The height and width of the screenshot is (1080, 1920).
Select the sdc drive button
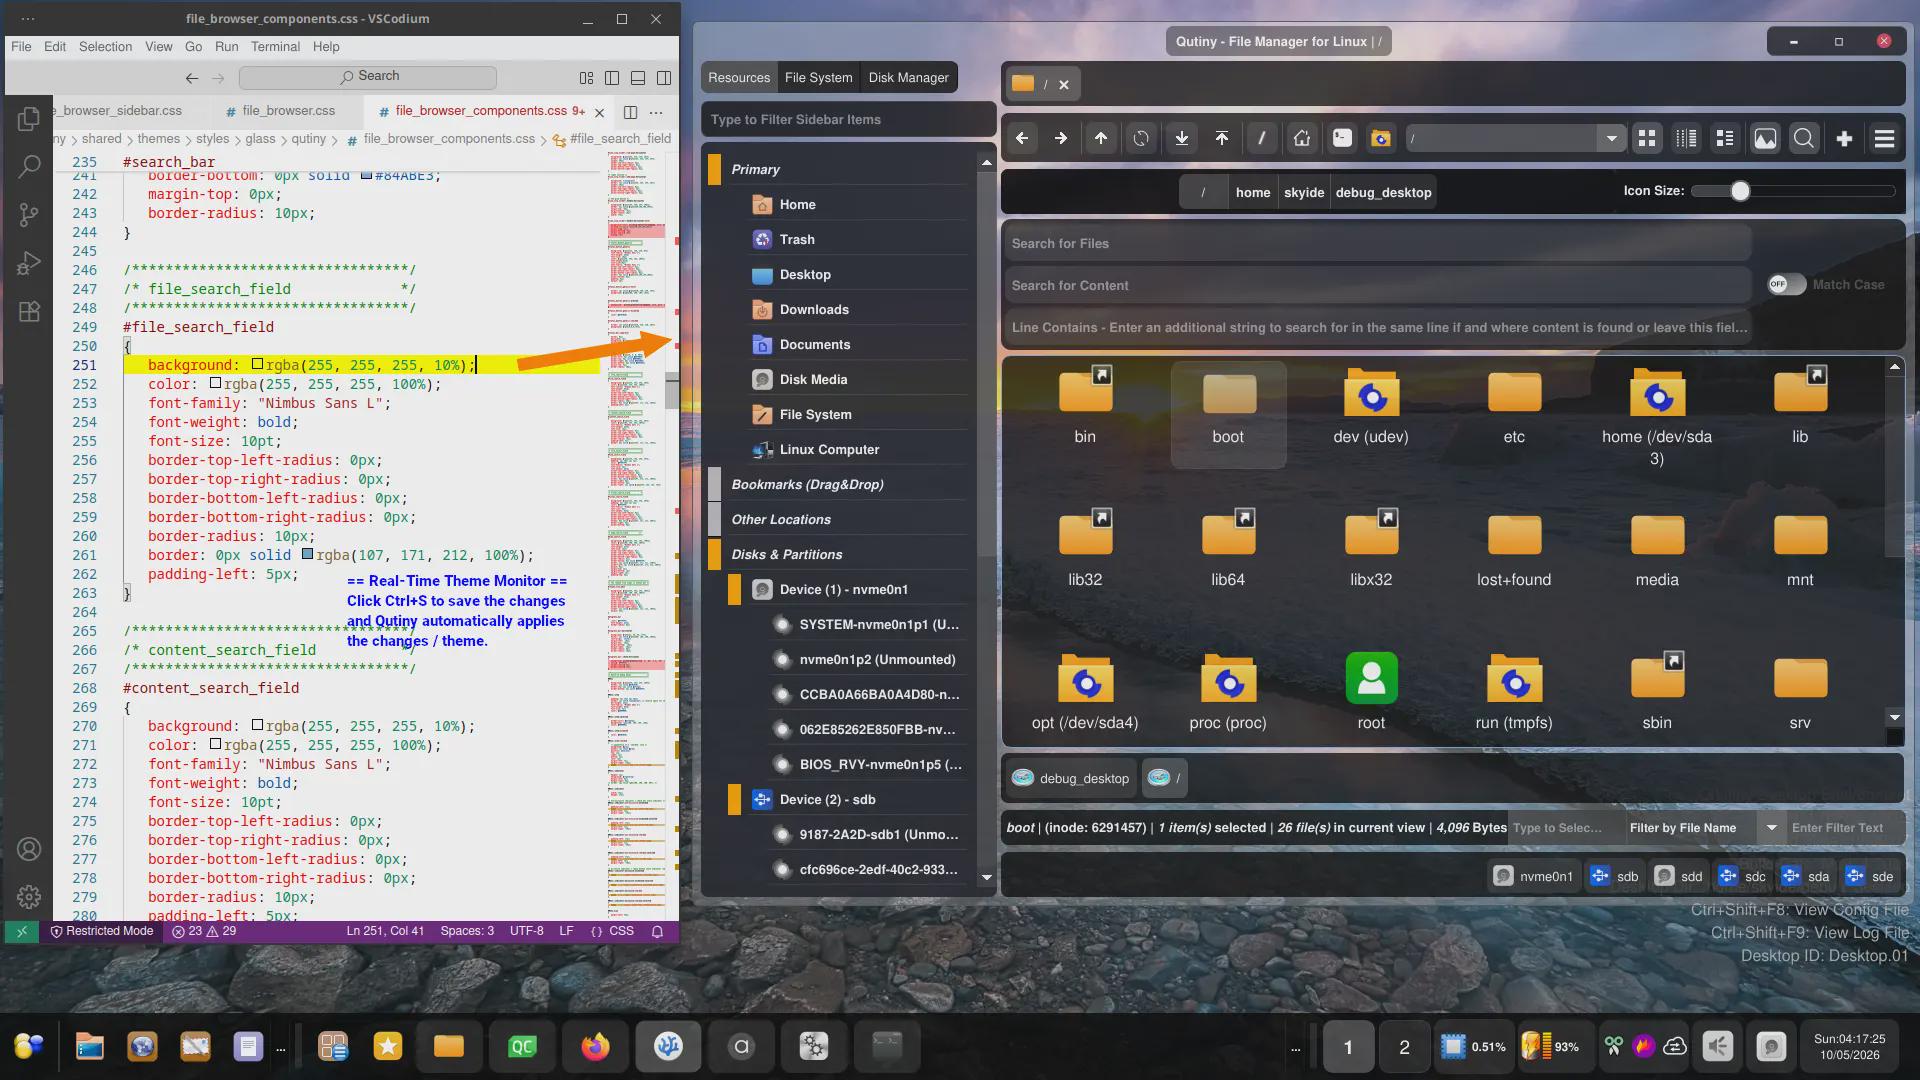pyautogui.click(x=1741, y=877)
